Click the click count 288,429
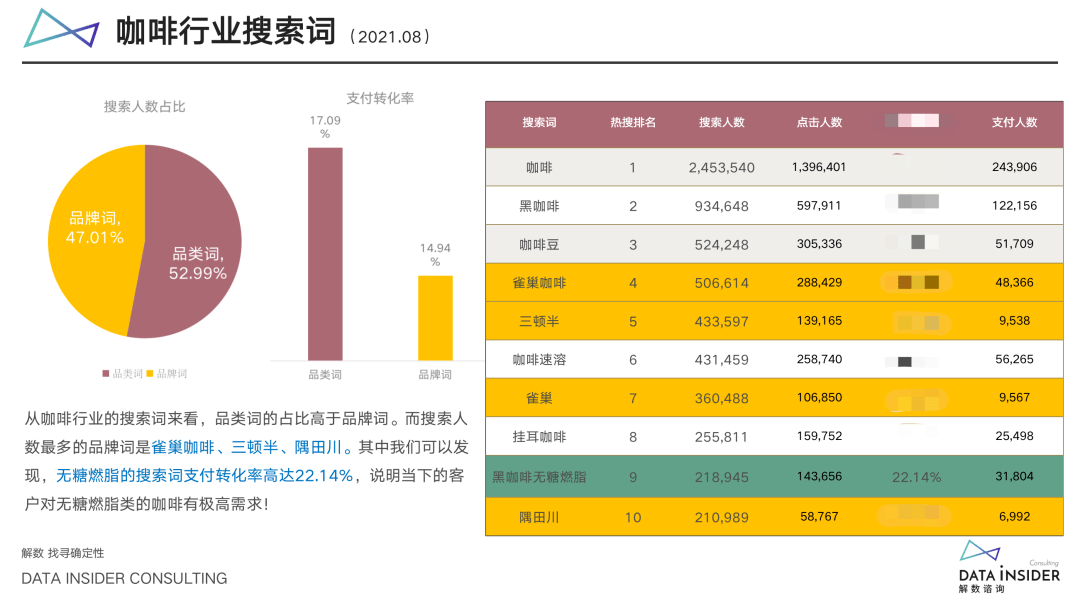The height and width of the screenshot is (601, 1080). [819, 282]
